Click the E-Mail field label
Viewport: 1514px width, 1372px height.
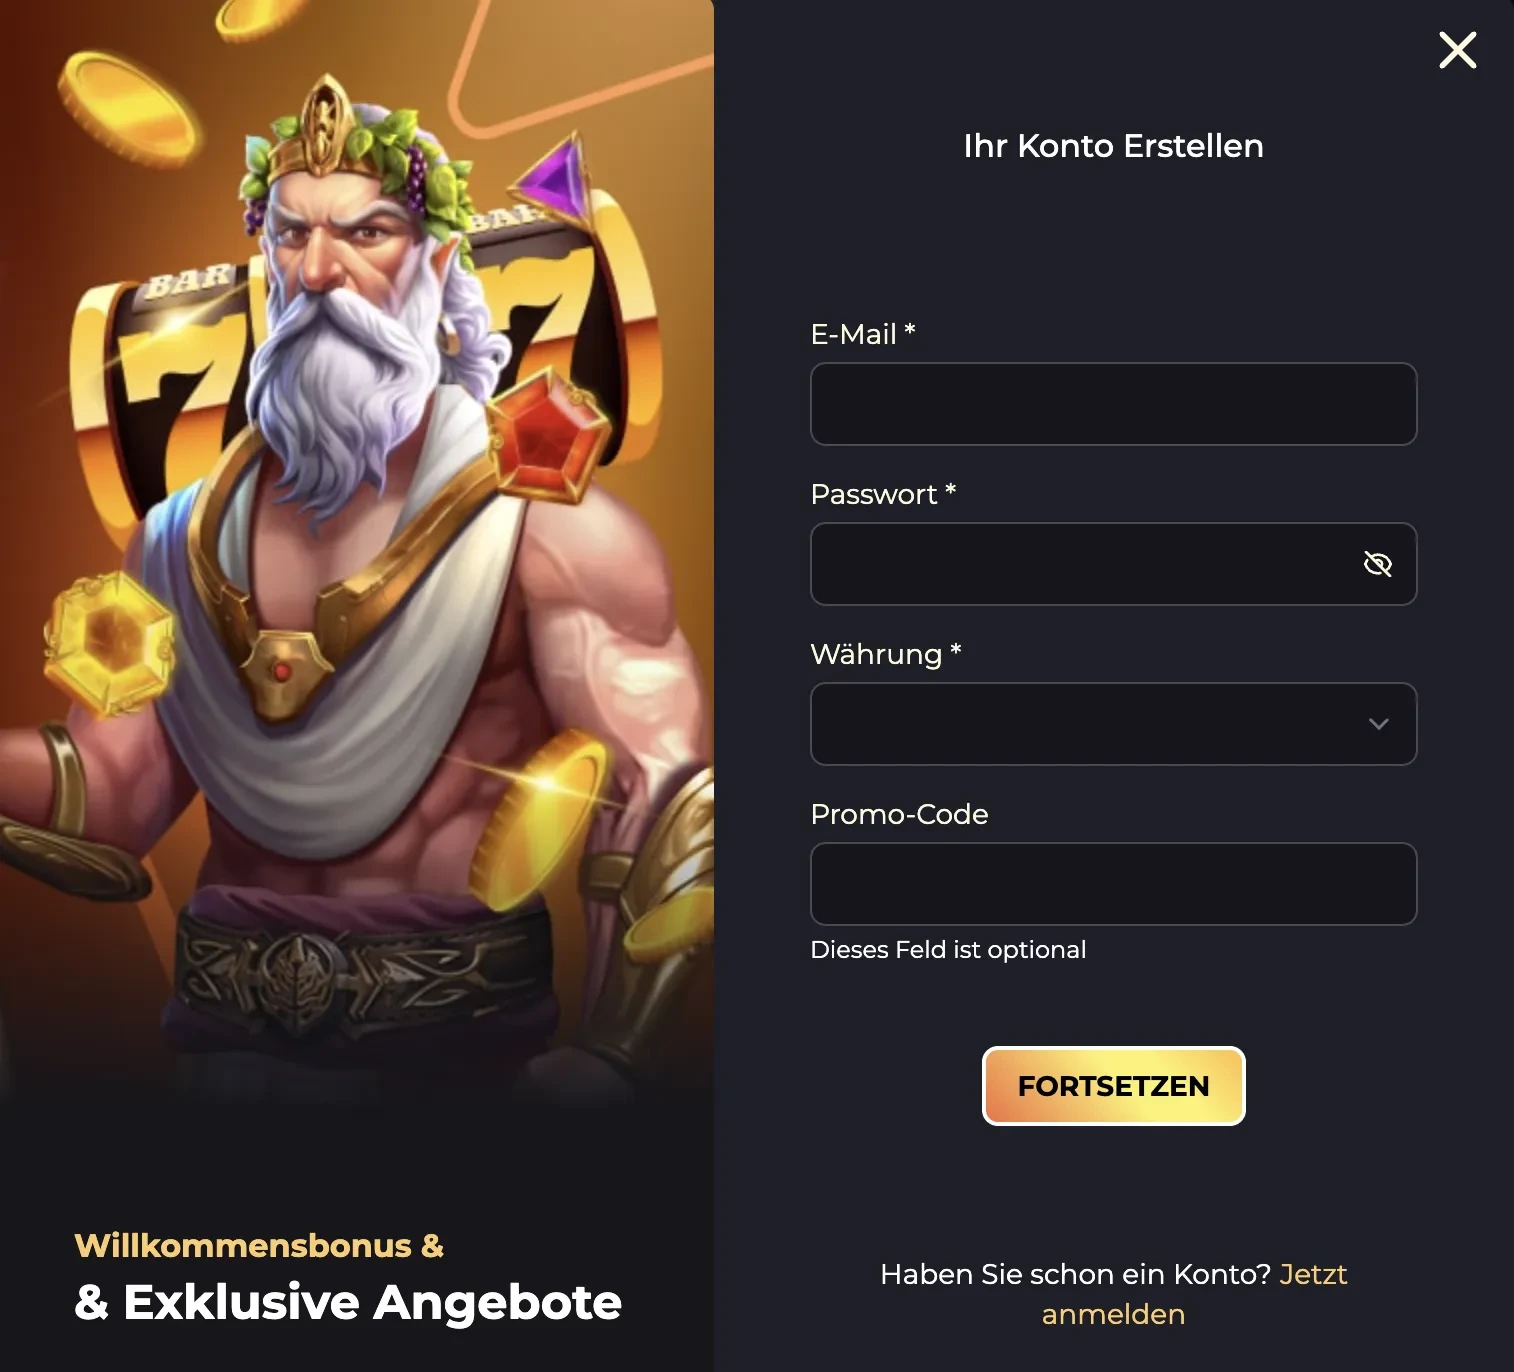pos(862,334)
